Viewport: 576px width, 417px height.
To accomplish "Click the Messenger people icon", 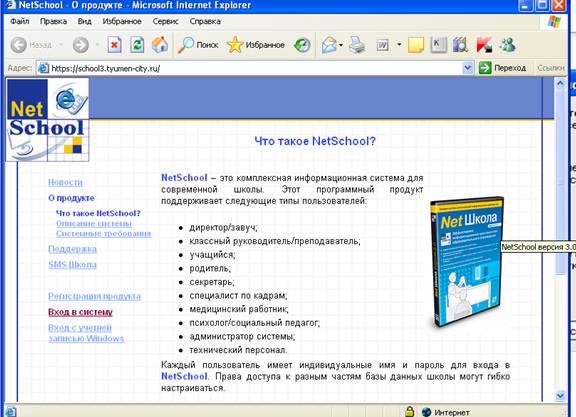I will coord(507,45).
